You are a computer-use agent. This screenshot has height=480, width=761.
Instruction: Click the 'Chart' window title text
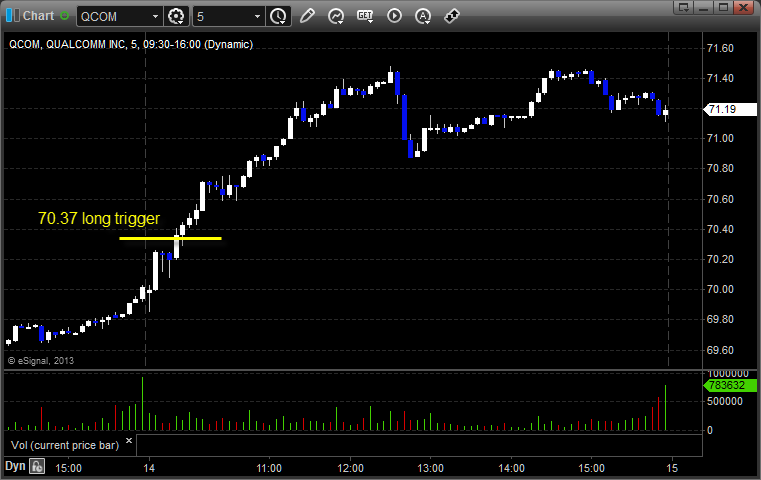pyautogui.click(x=38, y=16)
